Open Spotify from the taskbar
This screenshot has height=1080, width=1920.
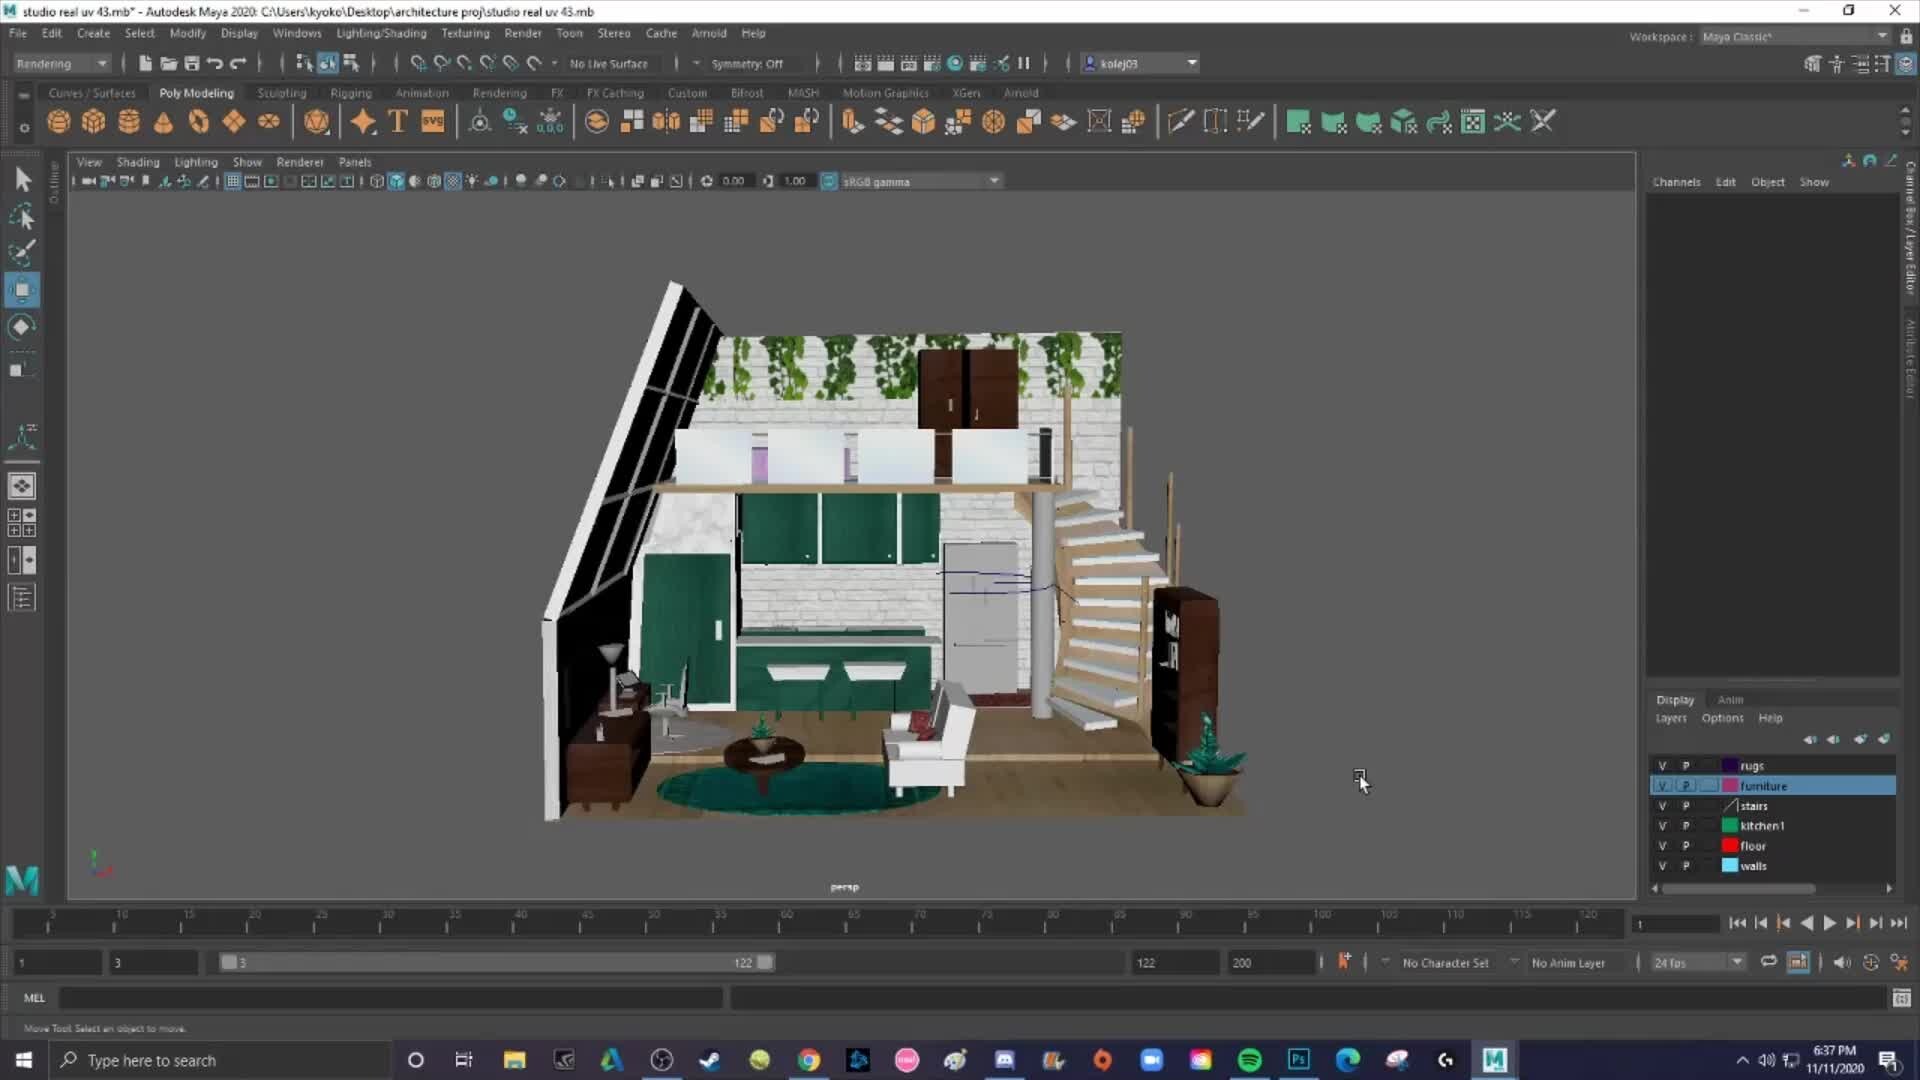1250,1060
